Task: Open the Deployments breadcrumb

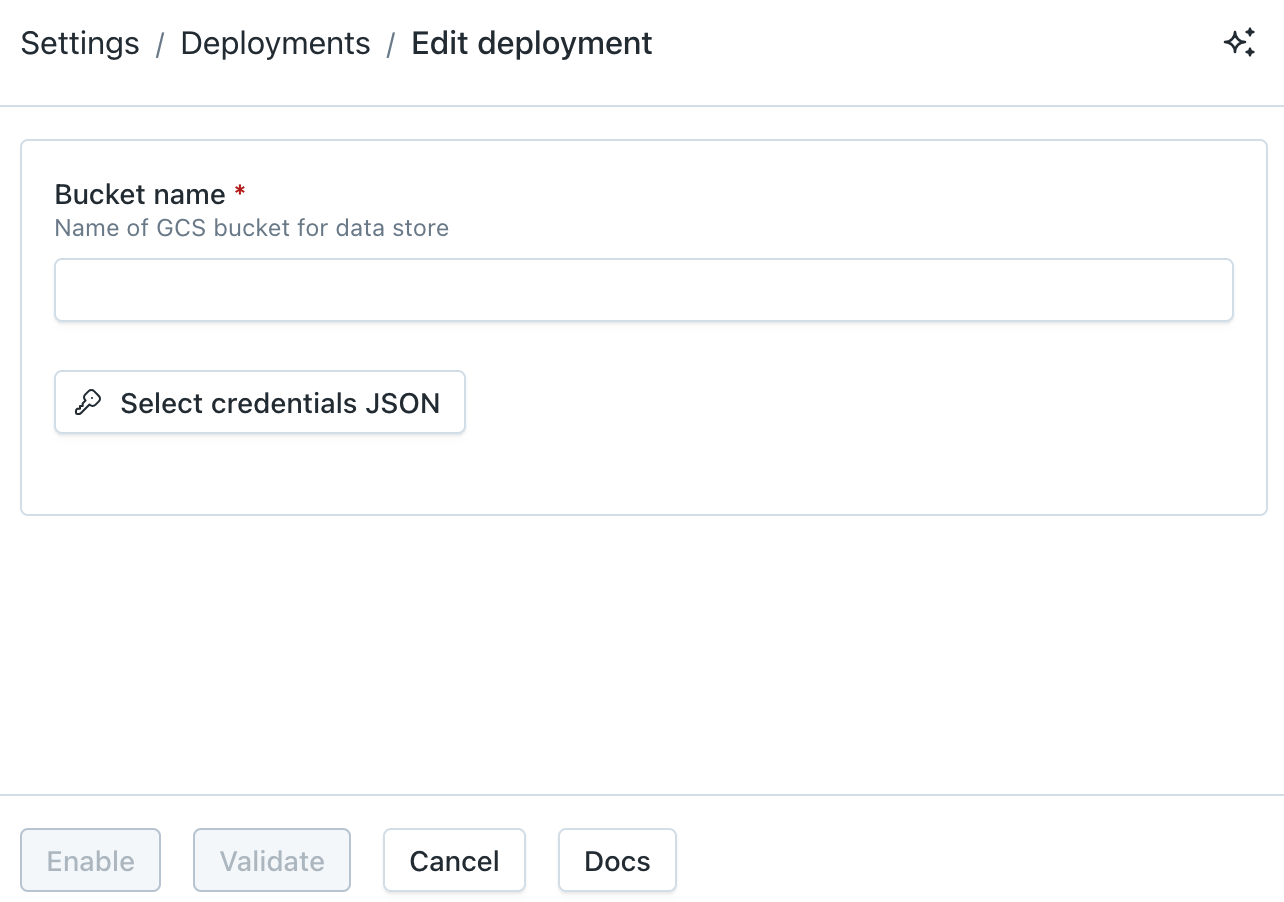Action: 275,44
